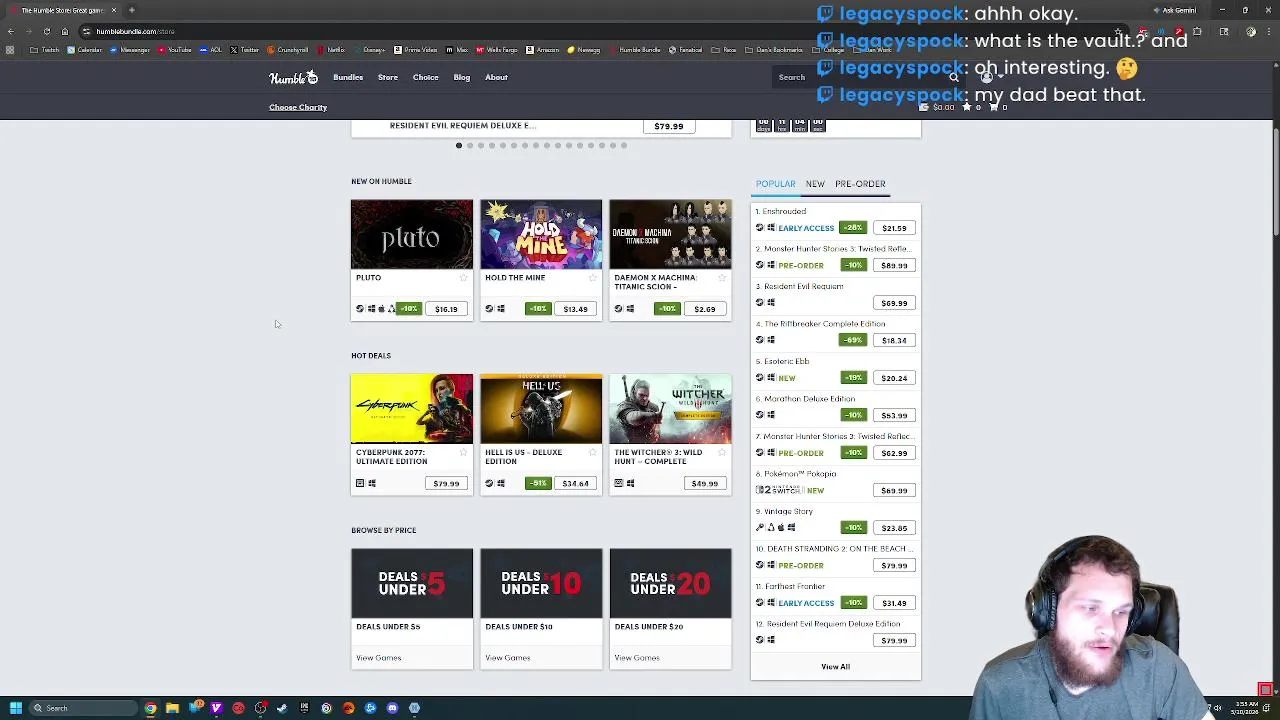
Task: Open View Games under Deals Under $5
Action: [379, 658]
